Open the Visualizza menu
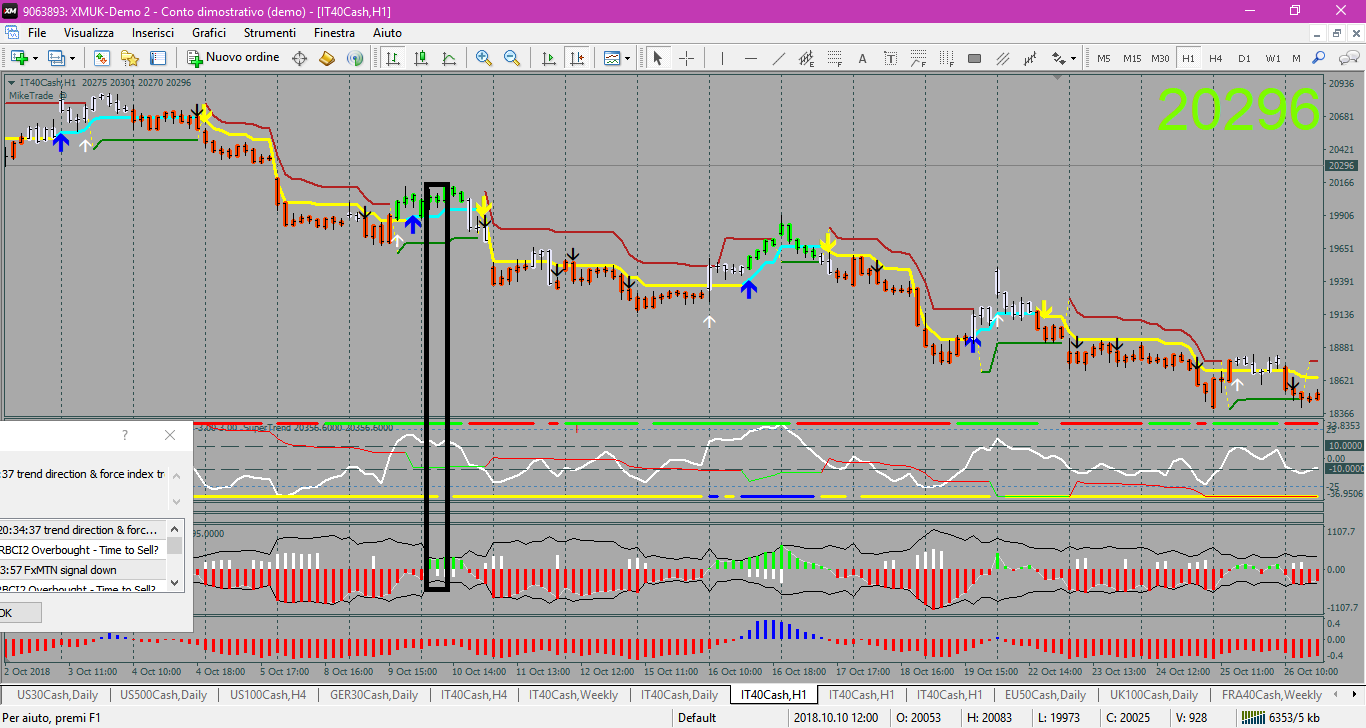 click(x=89, y=33)
